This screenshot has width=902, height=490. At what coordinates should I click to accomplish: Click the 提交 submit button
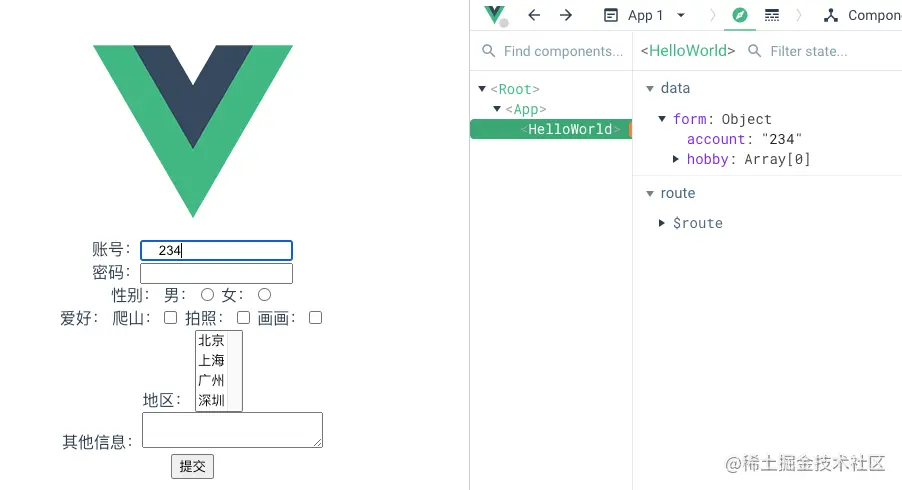pyautogui.click(x=192, y=466)
